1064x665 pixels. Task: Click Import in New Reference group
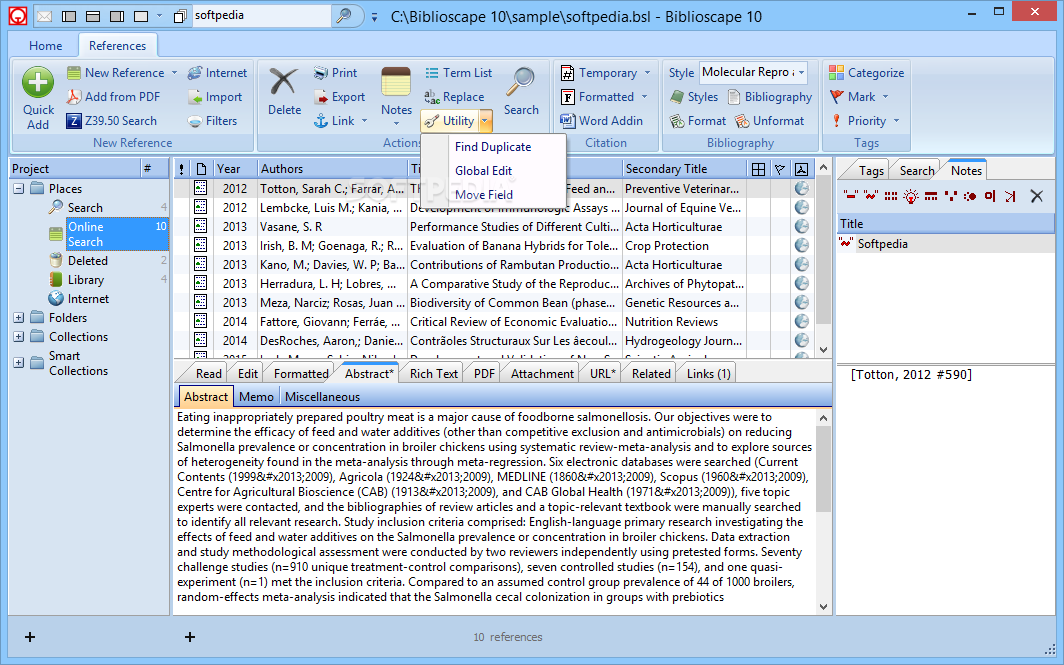pos(215,97)
